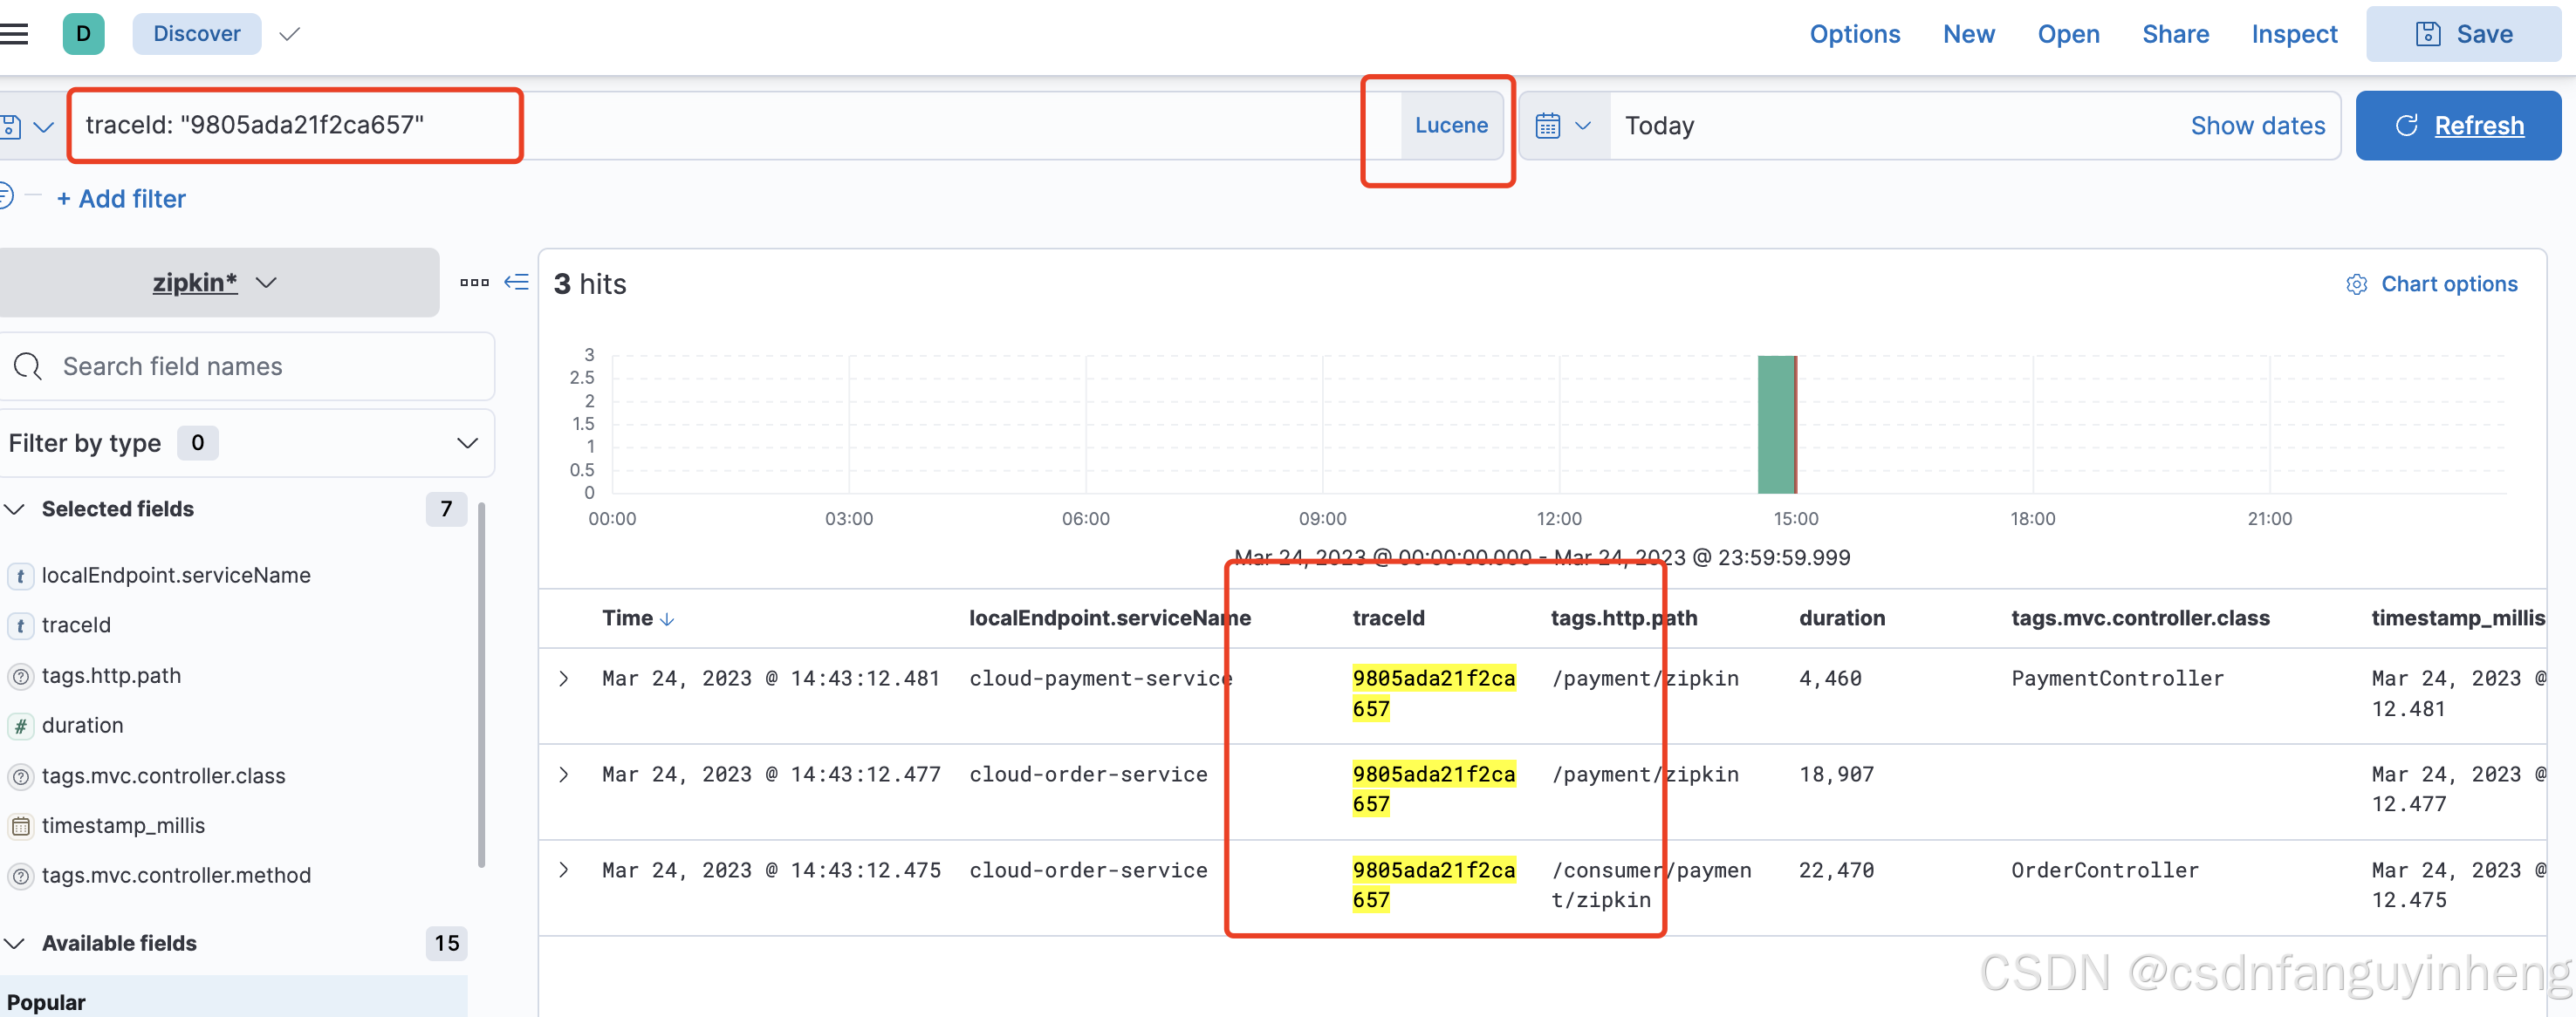The image size is (2576, 1017).
Task: Click the number type icon beside duration
Action: (20, 727)
